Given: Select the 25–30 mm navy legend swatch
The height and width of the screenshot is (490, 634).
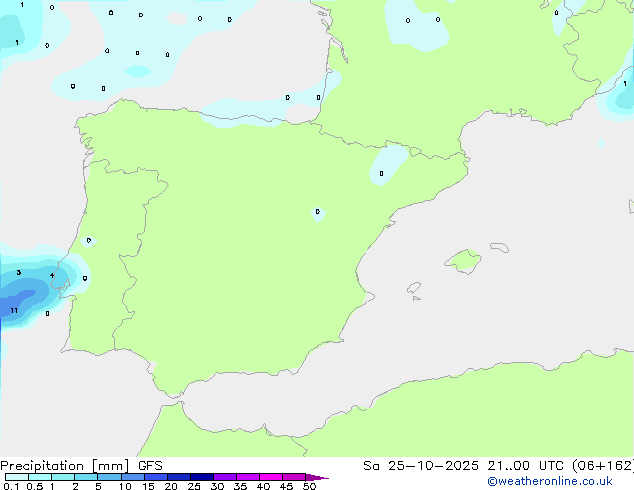Looking at the screenshot, I should click(x=202, y=477).
